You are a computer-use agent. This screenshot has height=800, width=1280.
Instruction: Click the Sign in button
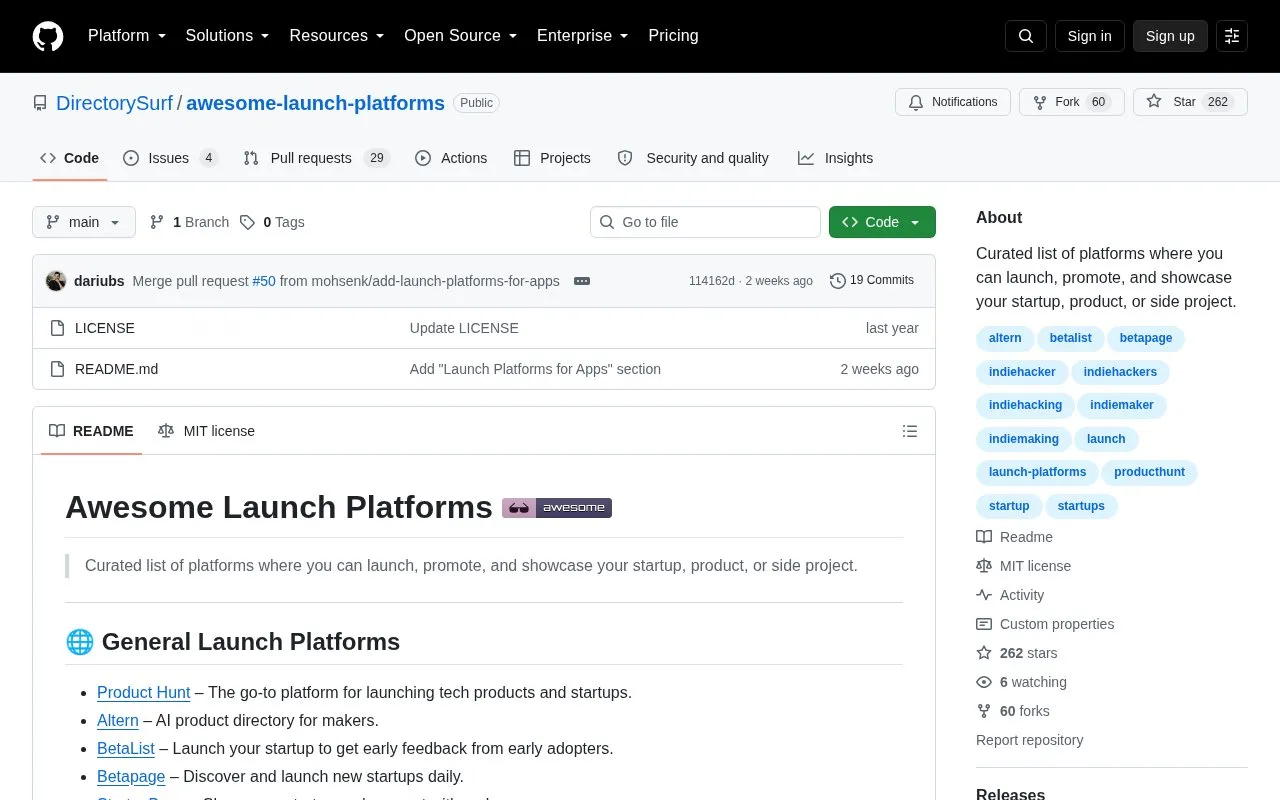[1090, 36]
